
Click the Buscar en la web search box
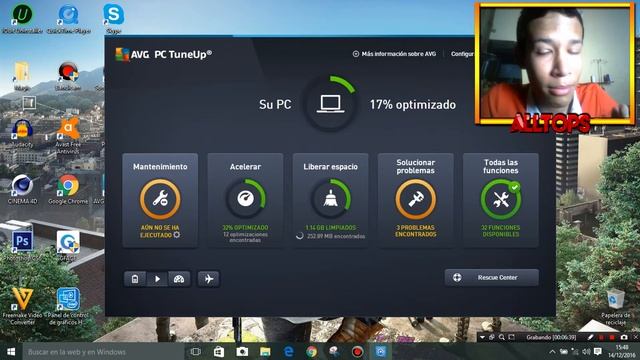point(102,352)
